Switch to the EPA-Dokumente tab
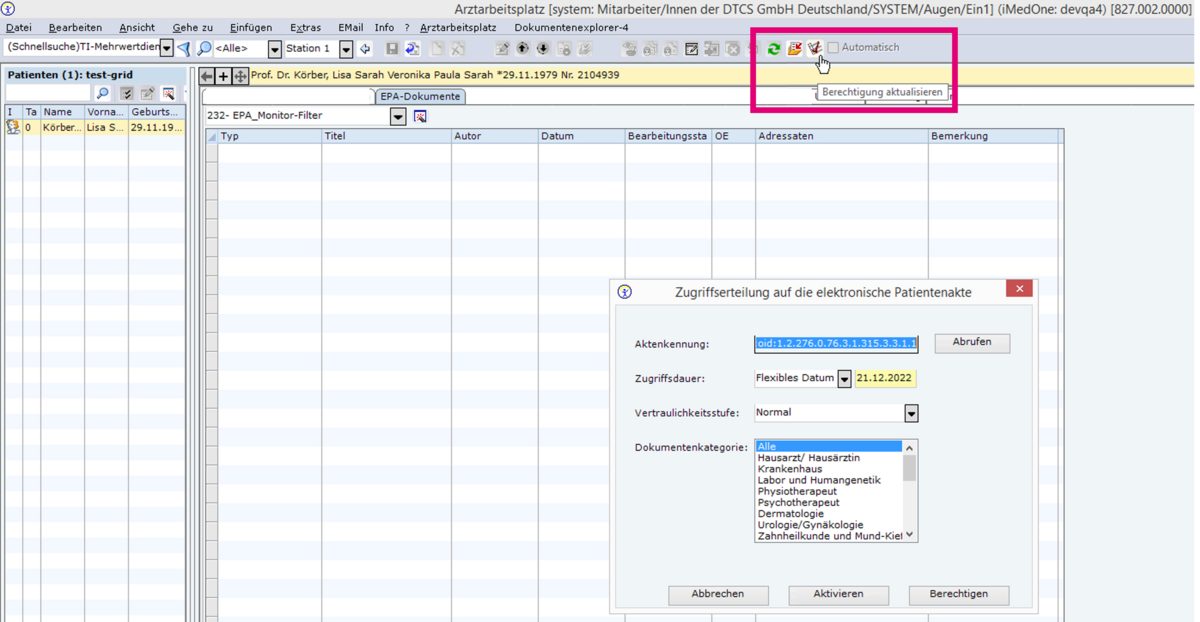Screen dimensions: 1200x622 pyautogui.click(x=420, y=96)
